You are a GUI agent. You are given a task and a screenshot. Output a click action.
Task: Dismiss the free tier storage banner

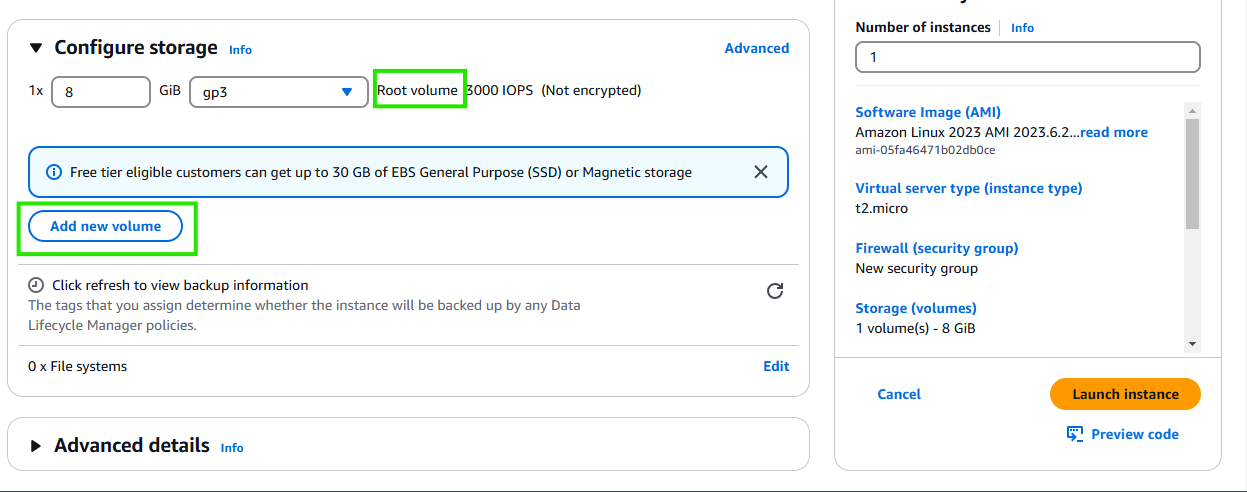pyautogui.click(x=760, y=172)
